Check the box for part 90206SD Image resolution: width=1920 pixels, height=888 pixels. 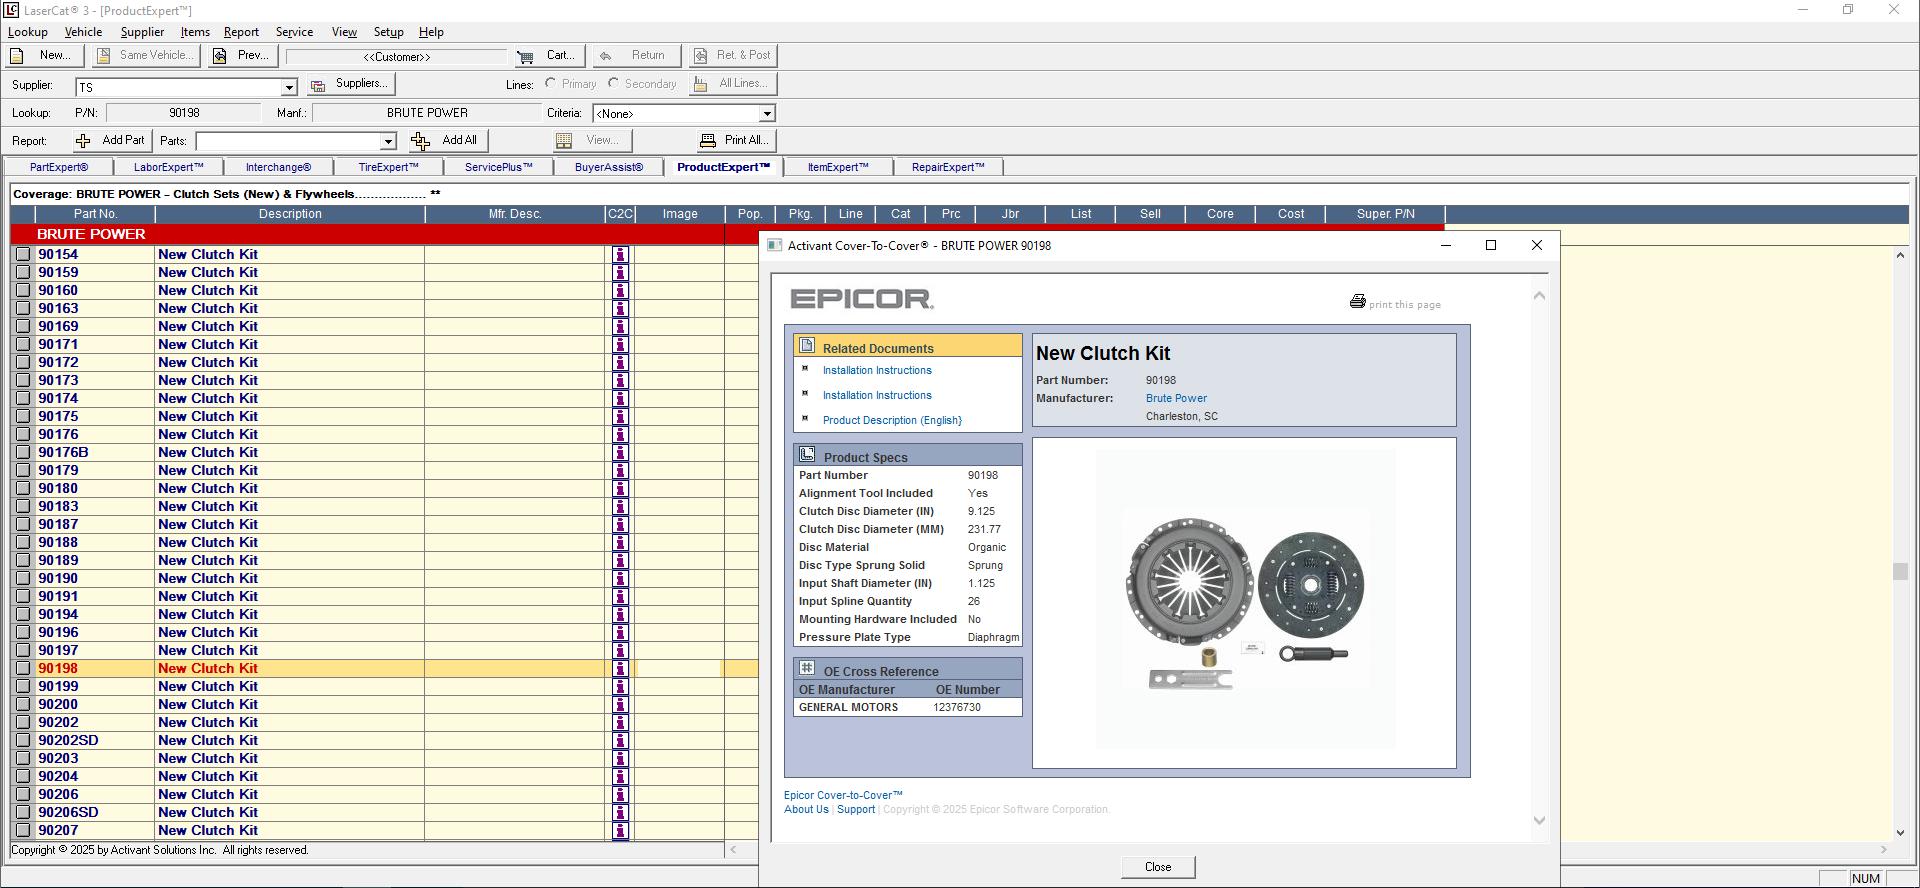point(23,813)
